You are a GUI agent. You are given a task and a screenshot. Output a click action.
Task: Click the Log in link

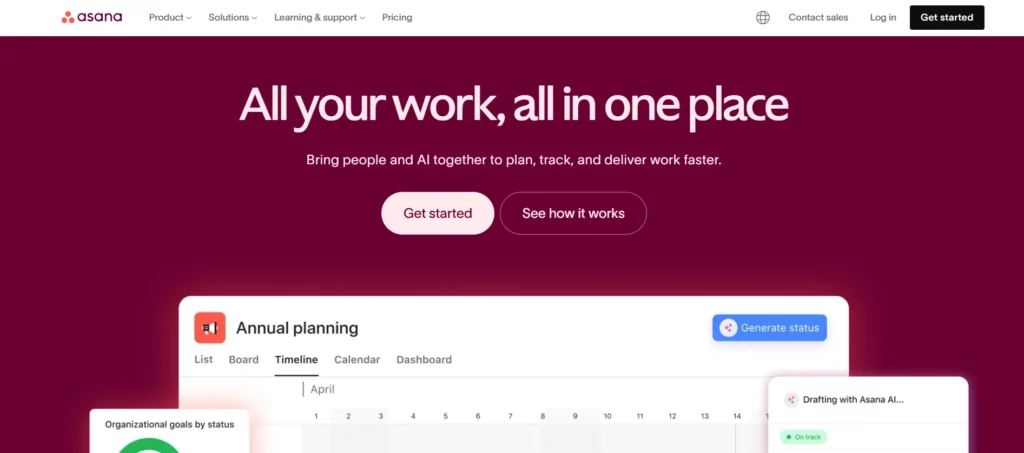[x=883, y=17]
